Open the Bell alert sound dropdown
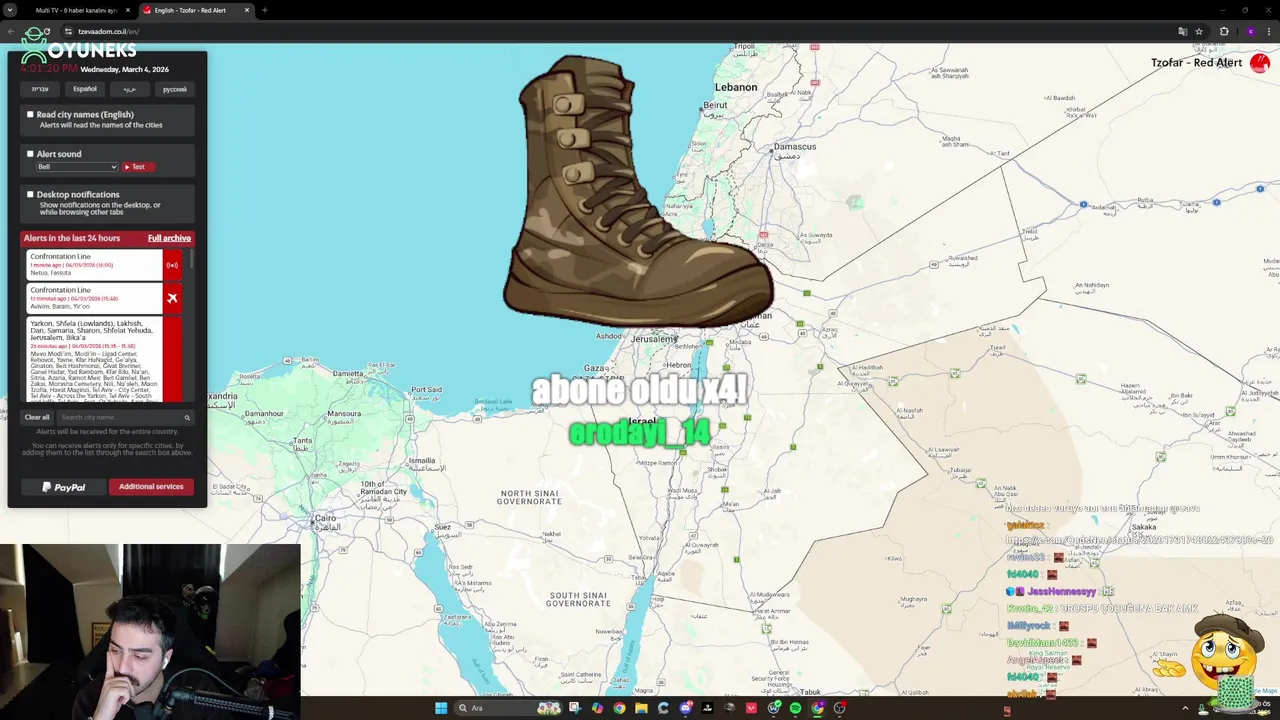Viewport: 1280px width, 720px height. click(x=77, y=167)
